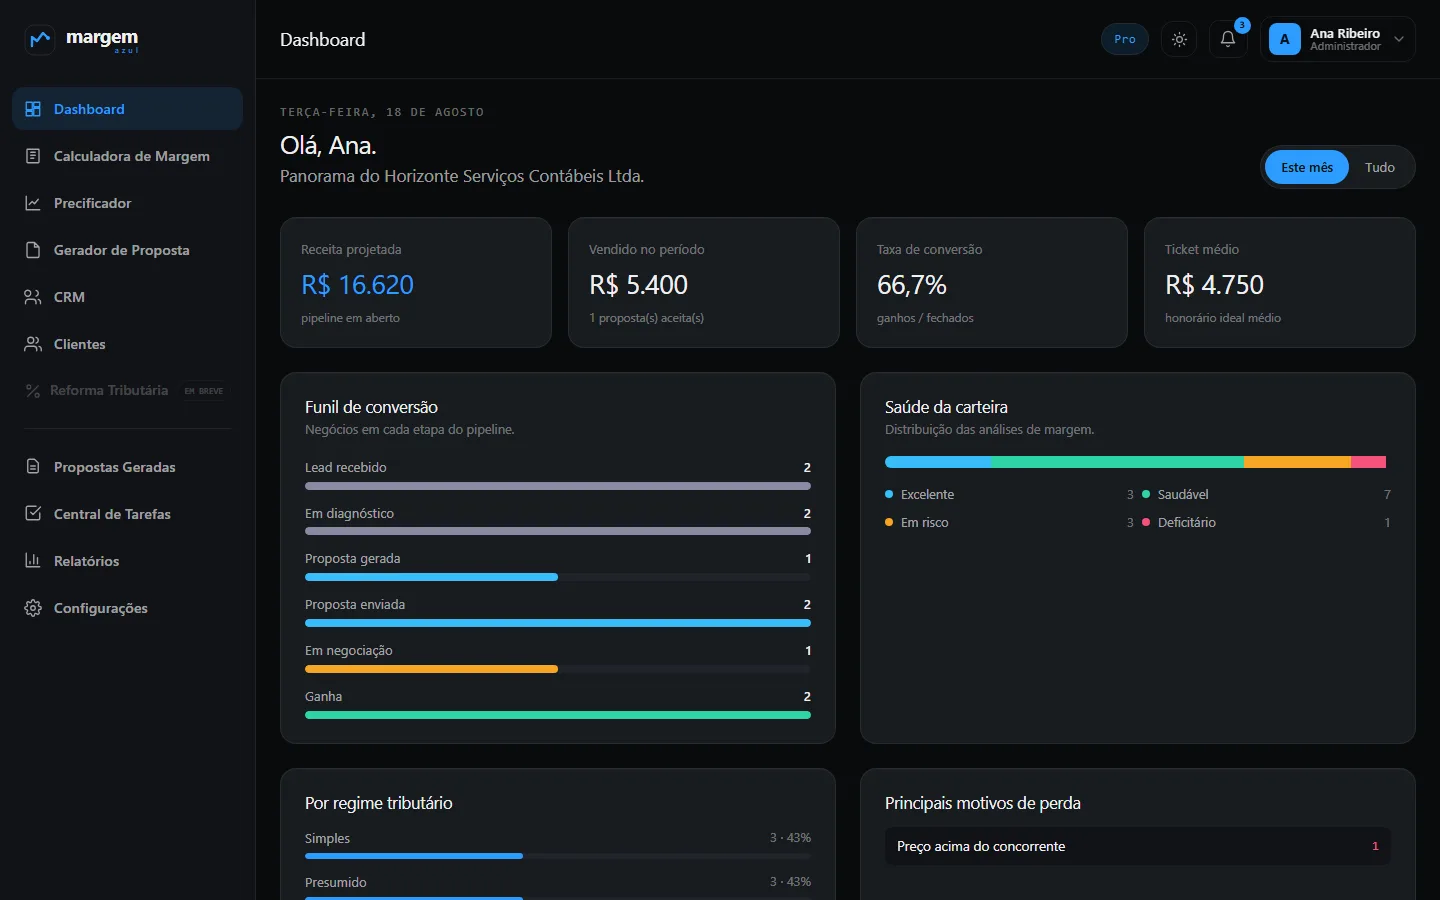Click the Gerador de Proposta document icon
This screenshot has height=900, width=1440.
33,250
